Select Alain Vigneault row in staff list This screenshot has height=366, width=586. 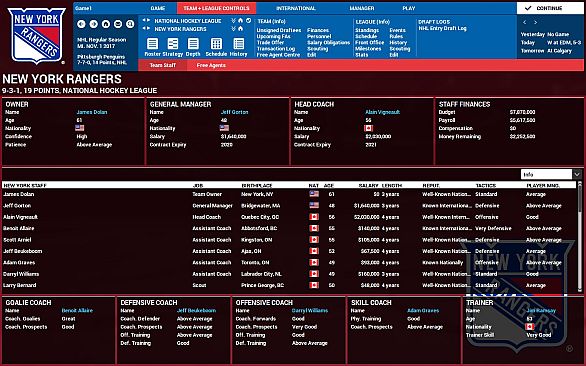(289, 217)
